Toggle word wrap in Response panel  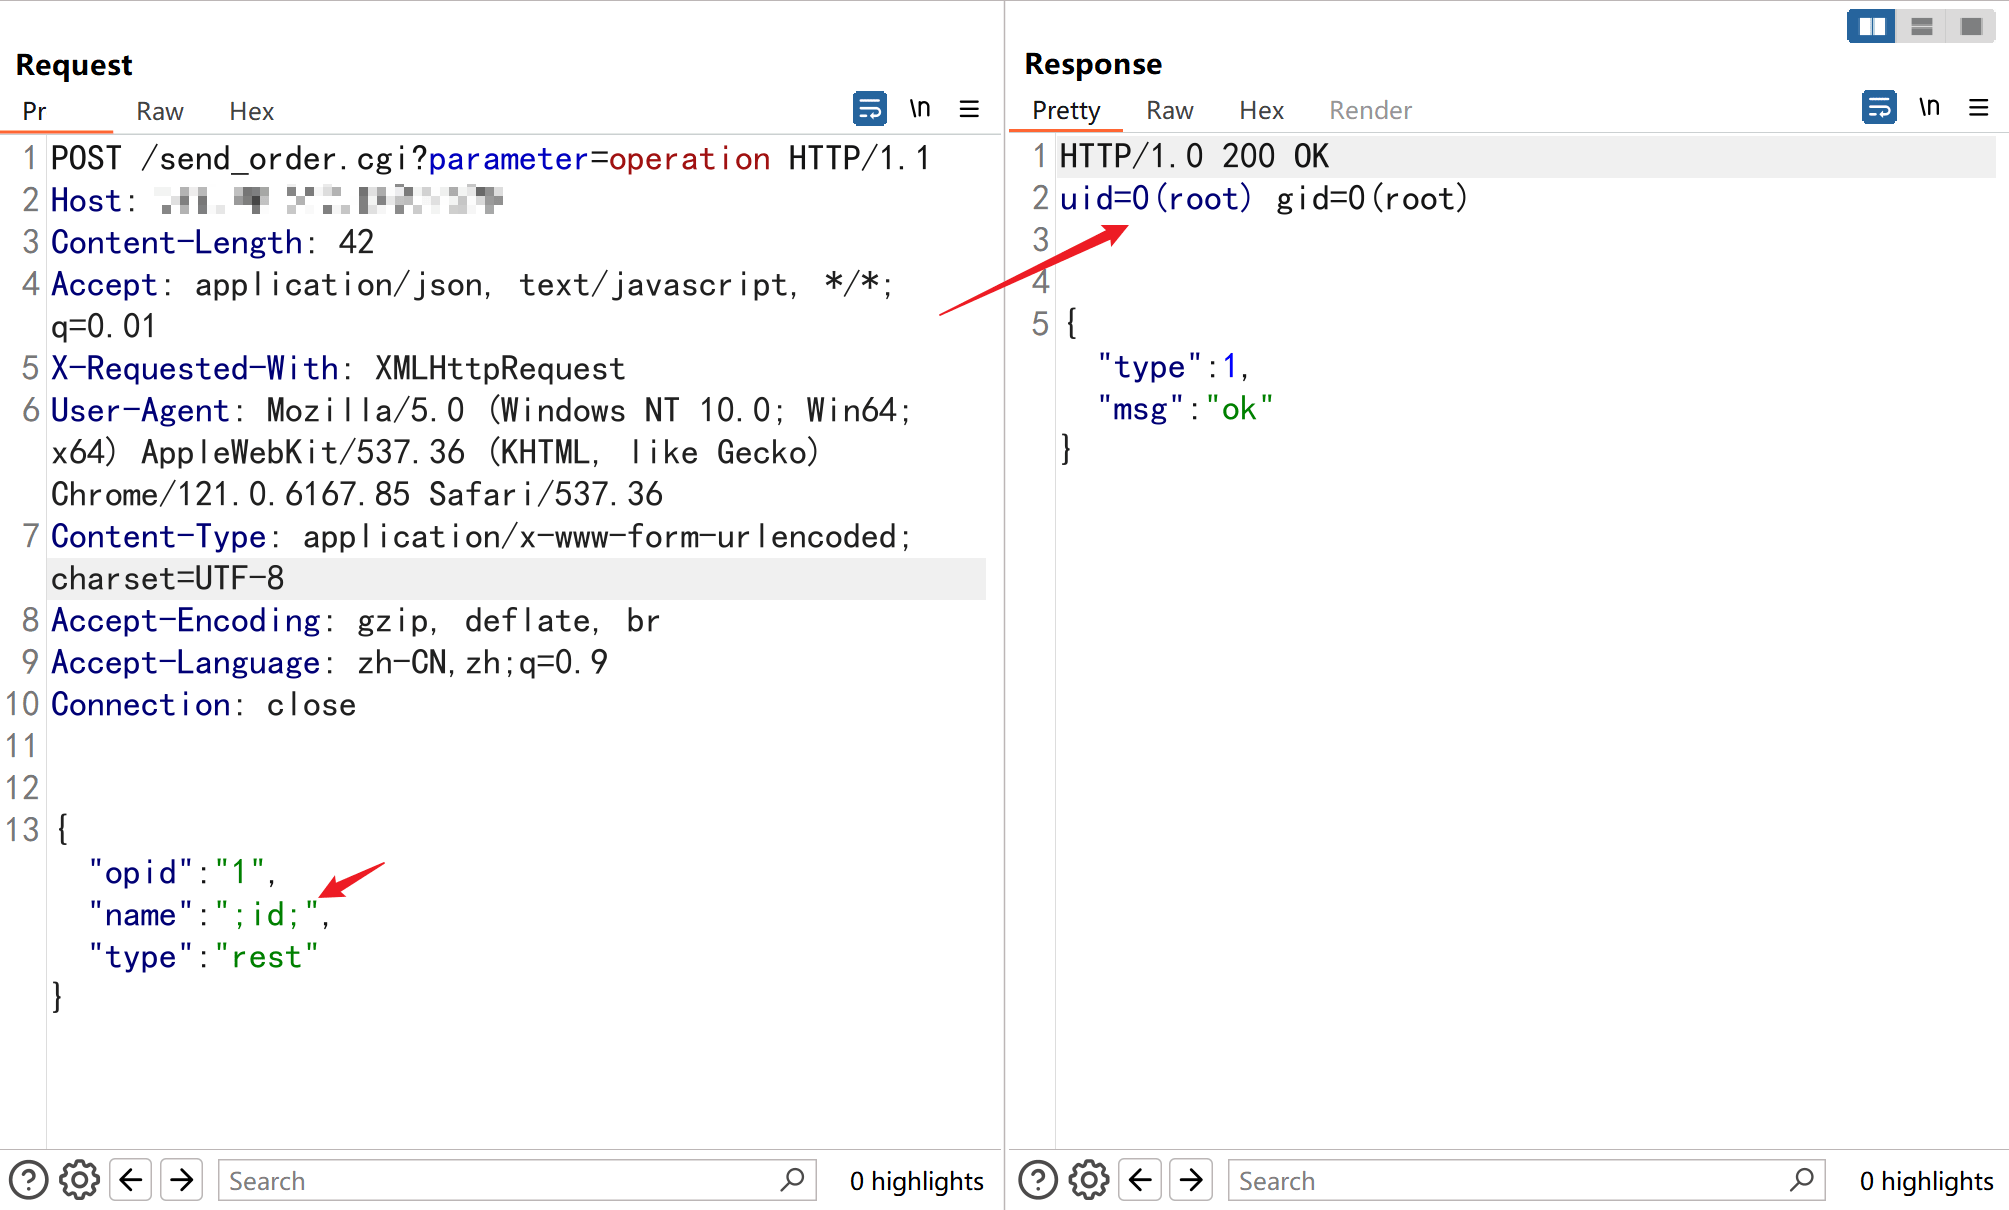point(1878,107)
